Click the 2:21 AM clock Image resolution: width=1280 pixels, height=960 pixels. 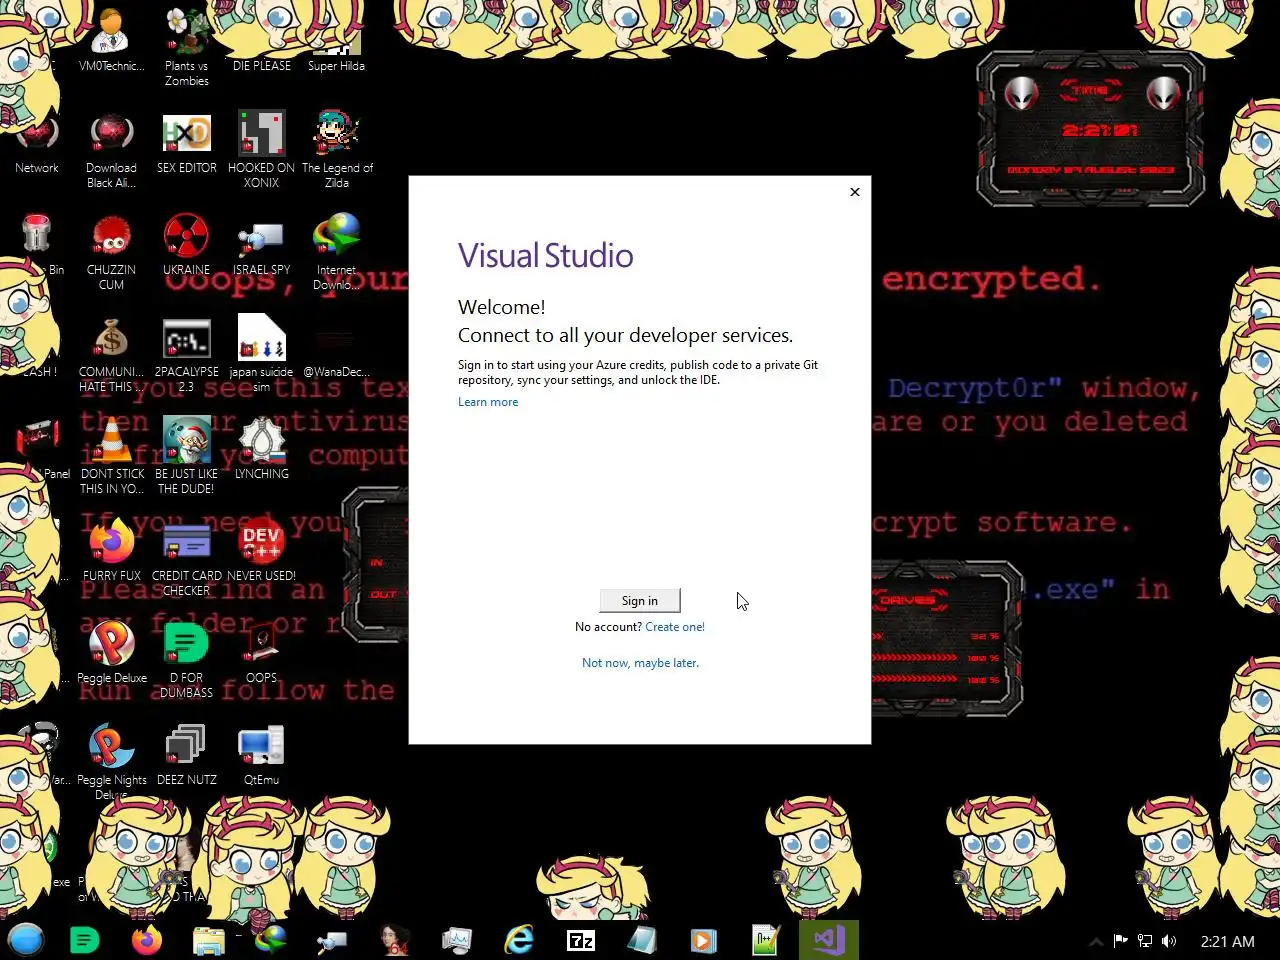[x=1227, y=941]
